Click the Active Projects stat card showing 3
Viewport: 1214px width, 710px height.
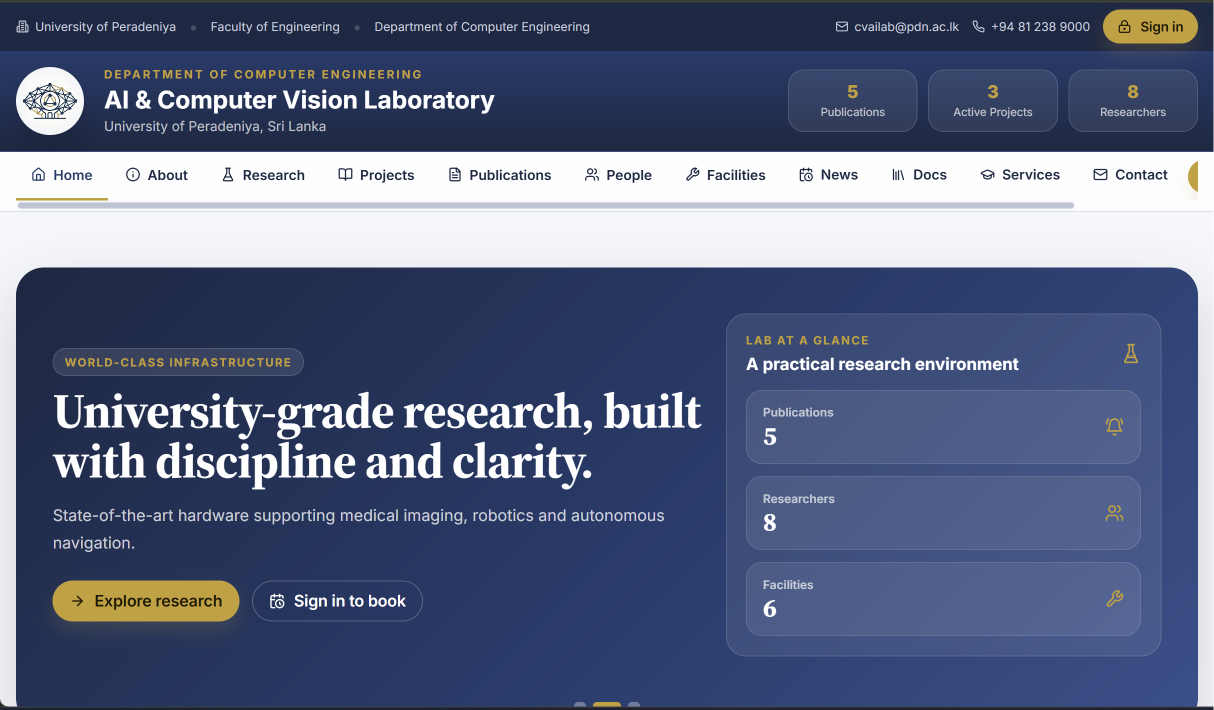(x=993, y=101)
